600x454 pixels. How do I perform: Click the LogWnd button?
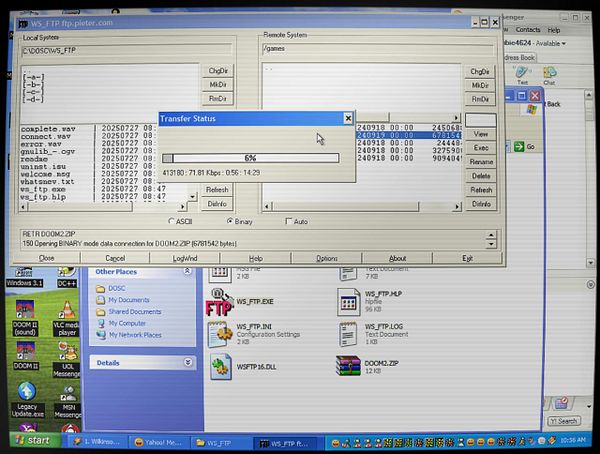click(185, 258)
